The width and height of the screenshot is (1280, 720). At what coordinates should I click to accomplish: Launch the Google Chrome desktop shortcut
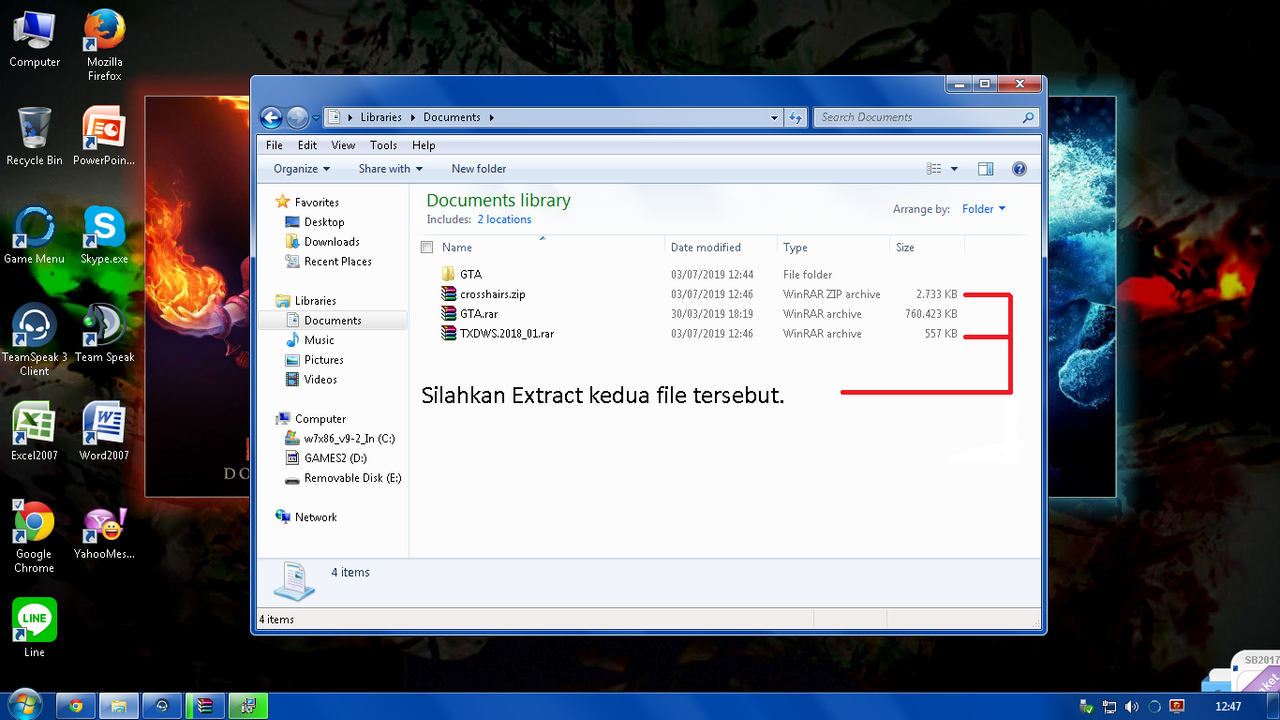coord(34,538)
